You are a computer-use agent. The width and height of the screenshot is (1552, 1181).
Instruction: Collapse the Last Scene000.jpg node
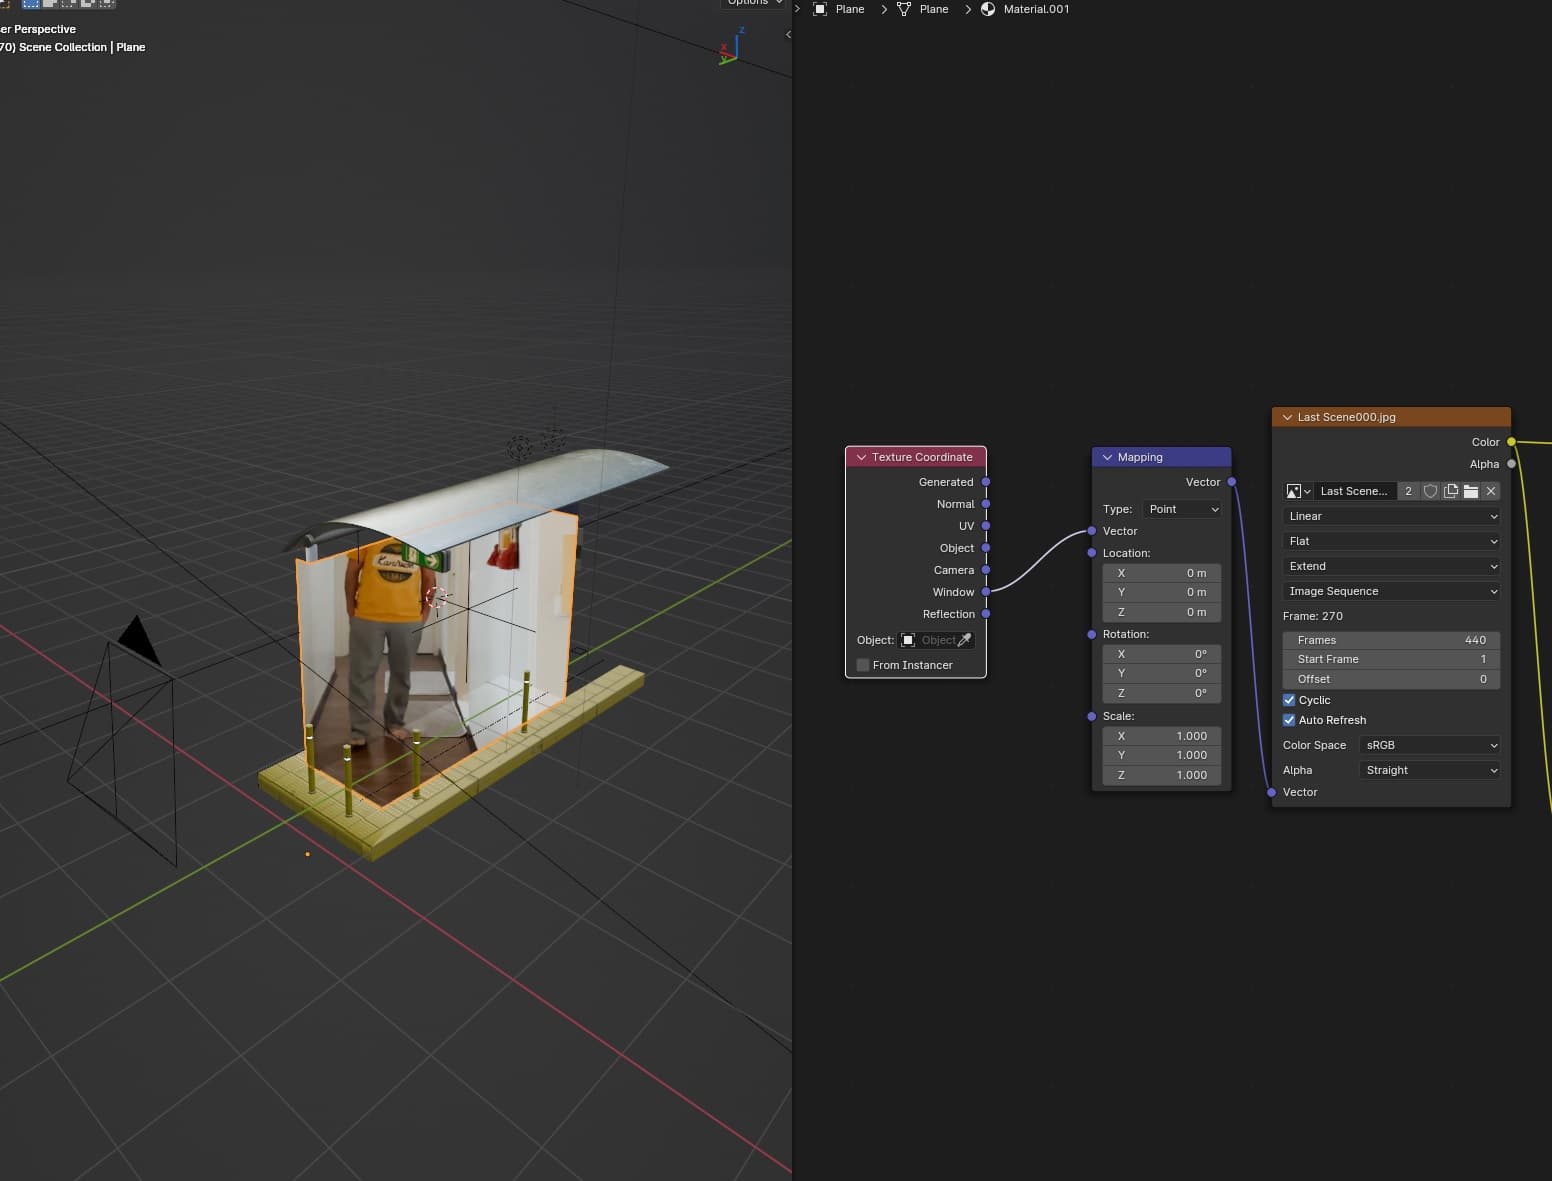coord(1287,417)
